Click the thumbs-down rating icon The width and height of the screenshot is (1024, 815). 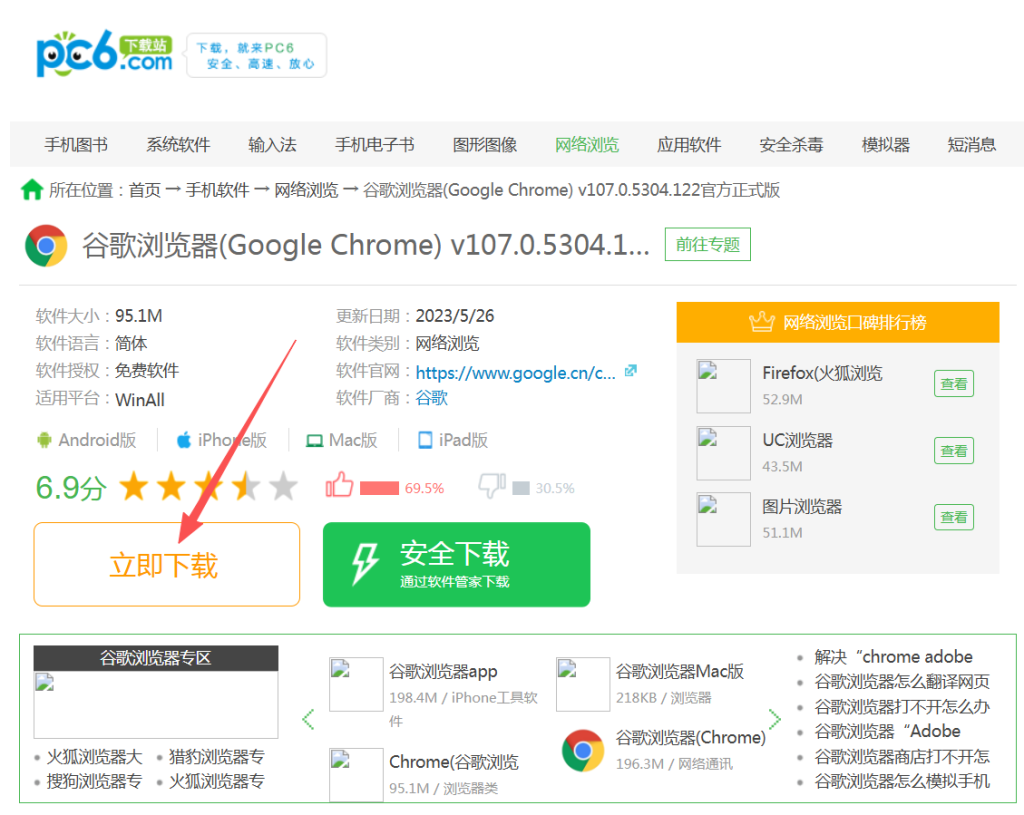492,487
